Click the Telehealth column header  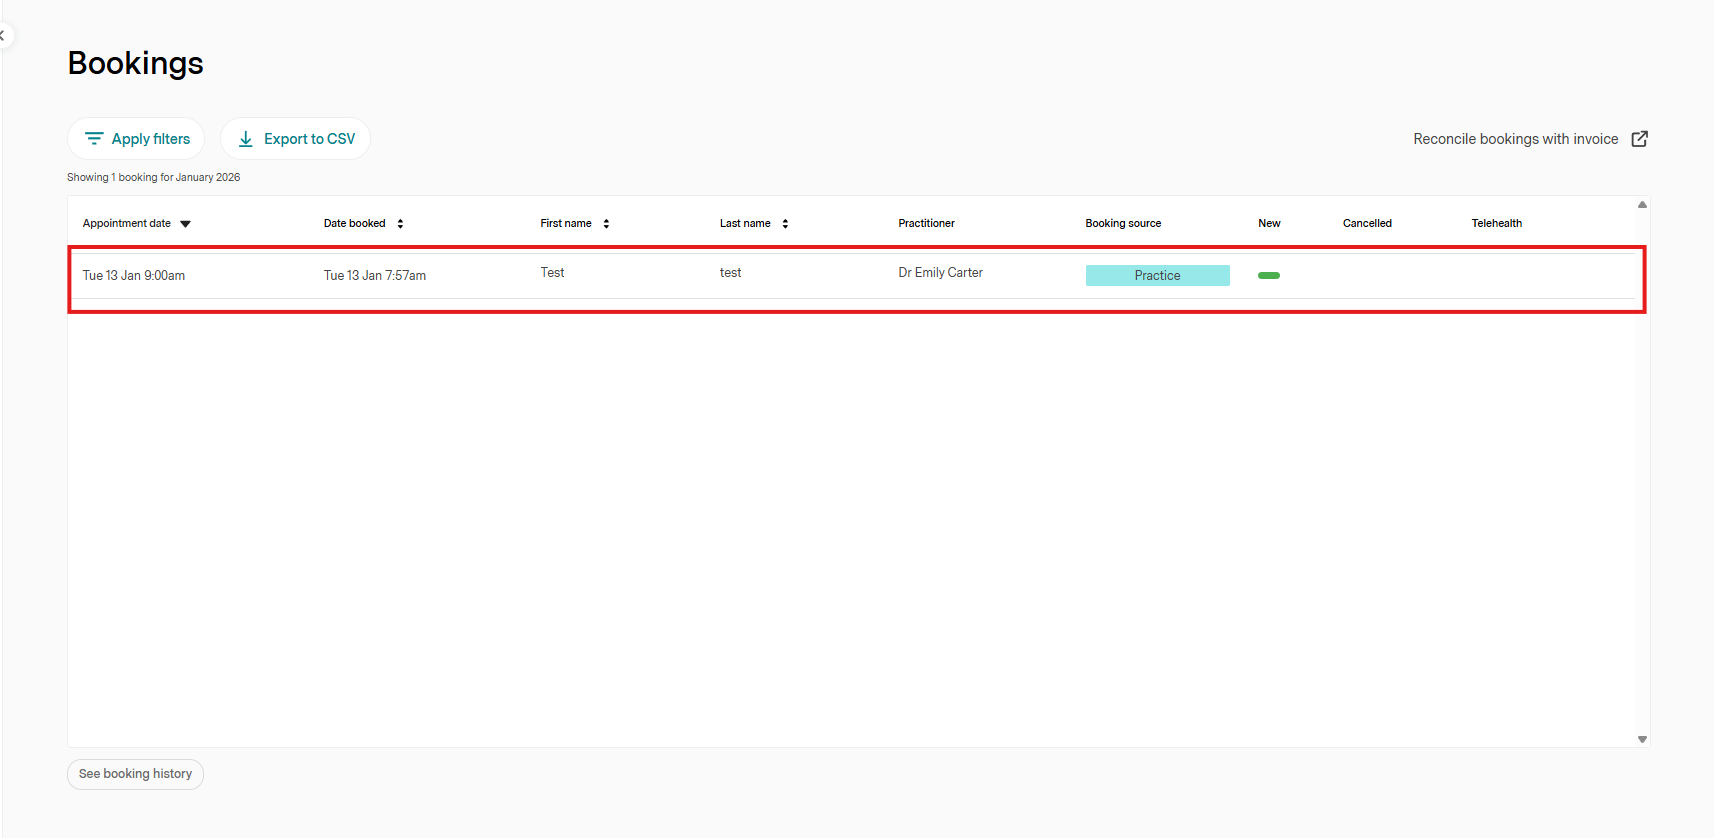[1496, 224]
